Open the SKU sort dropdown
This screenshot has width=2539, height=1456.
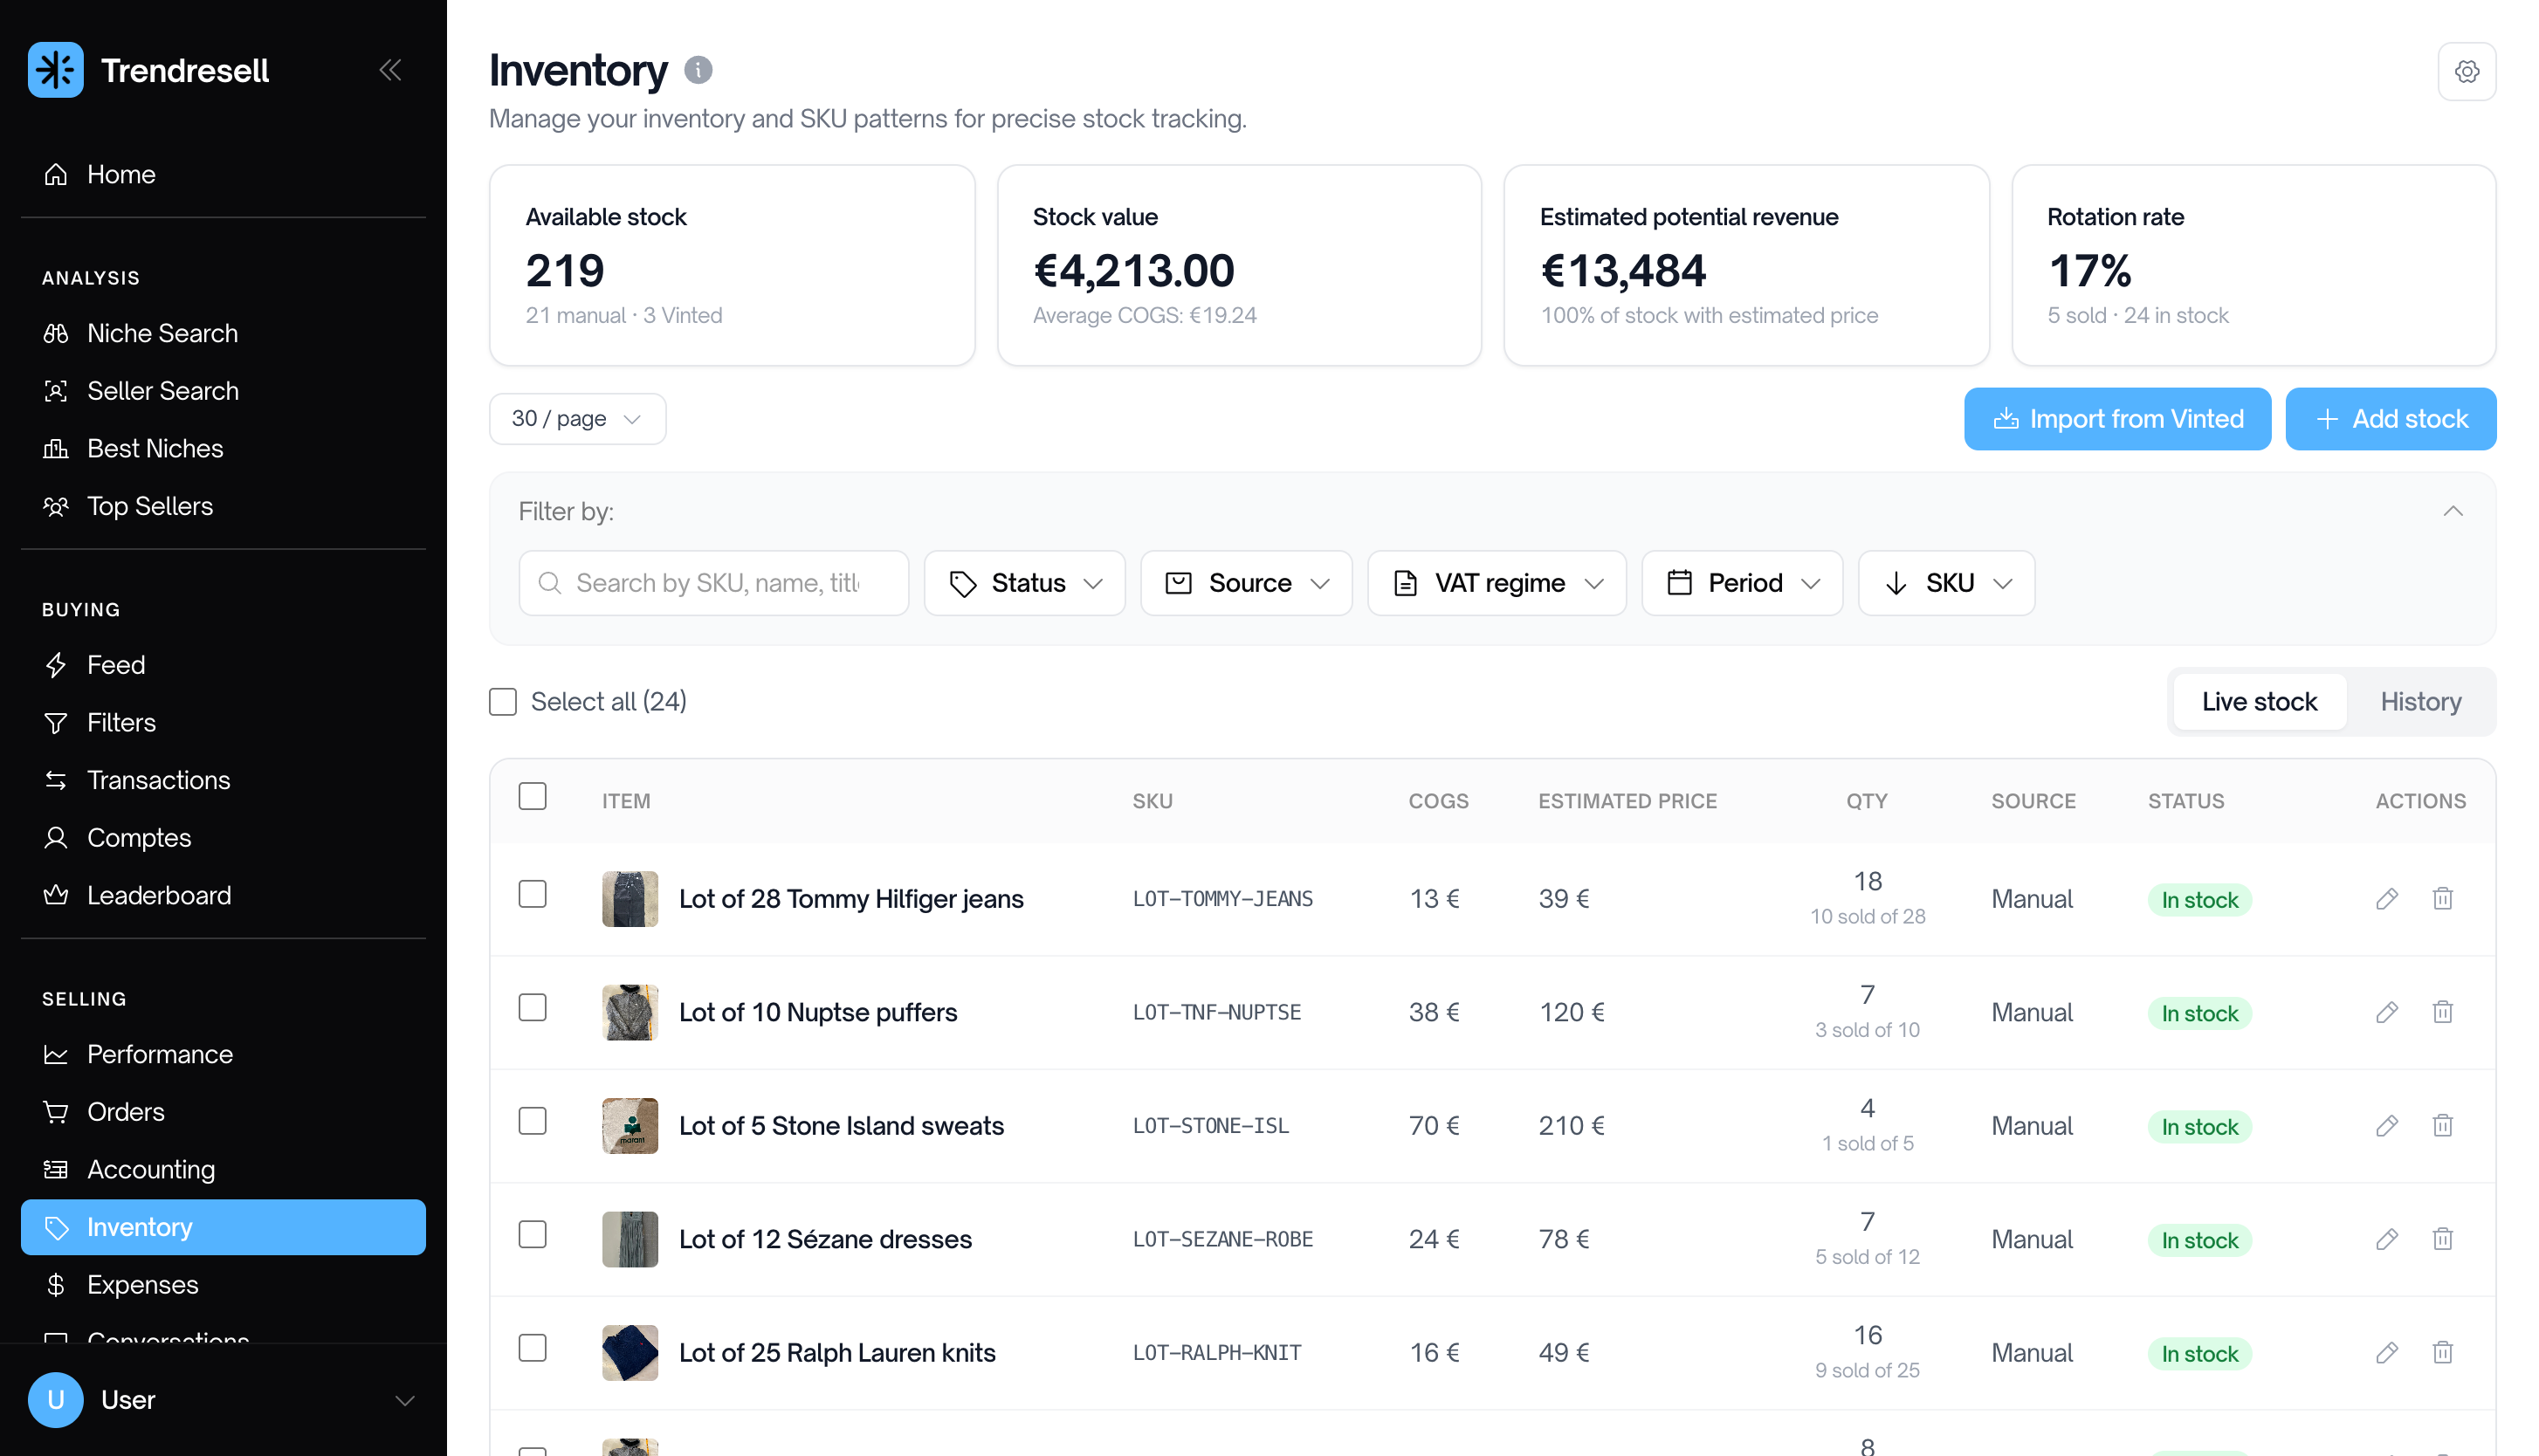pos(1945,583)
